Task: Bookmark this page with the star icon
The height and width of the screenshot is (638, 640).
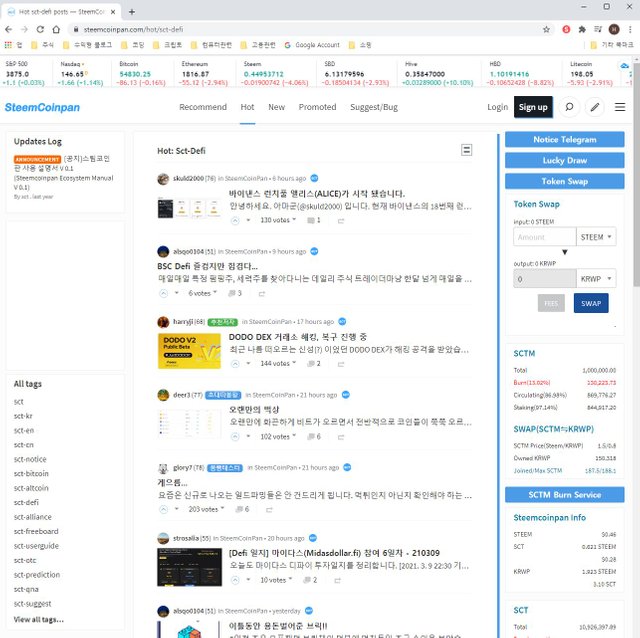Action: coord(546,29)
